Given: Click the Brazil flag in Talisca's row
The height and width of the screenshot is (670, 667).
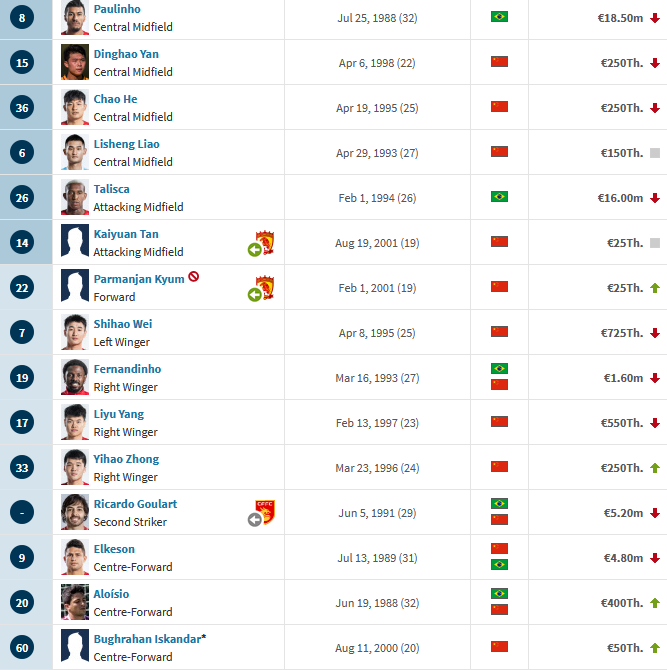Looking at the screenshot, I should [499, 197].
